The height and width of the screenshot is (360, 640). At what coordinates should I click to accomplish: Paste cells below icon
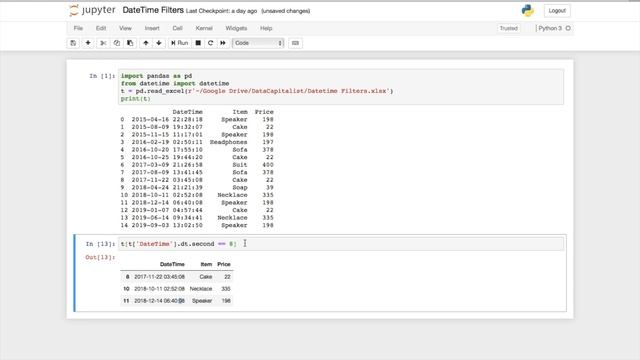[x=130, y=43]
